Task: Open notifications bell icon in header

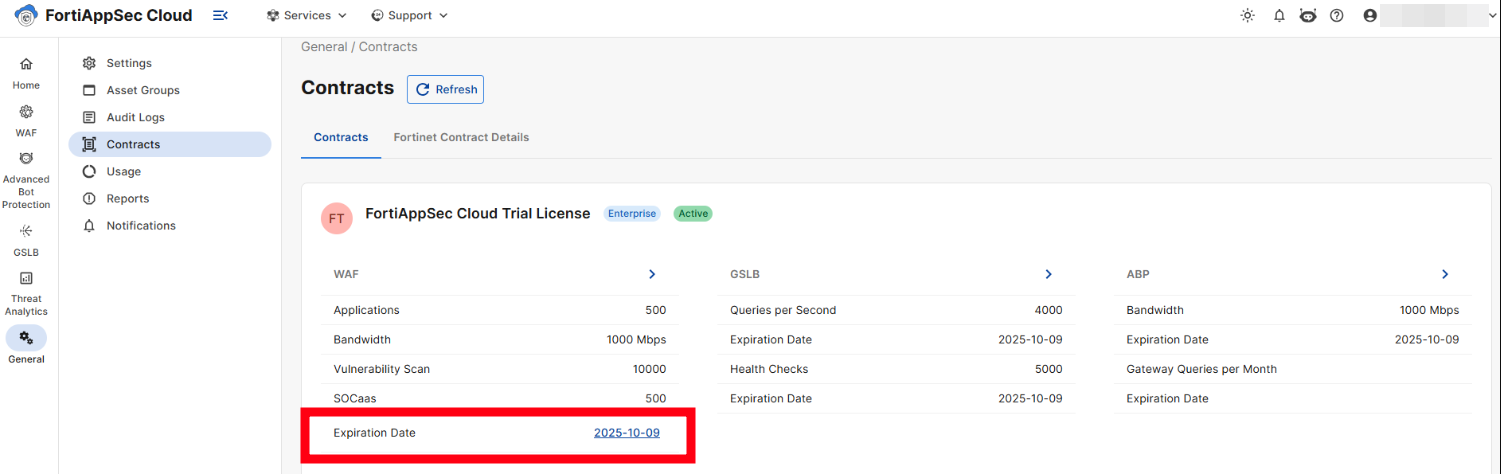Action: click(1279, 15)
